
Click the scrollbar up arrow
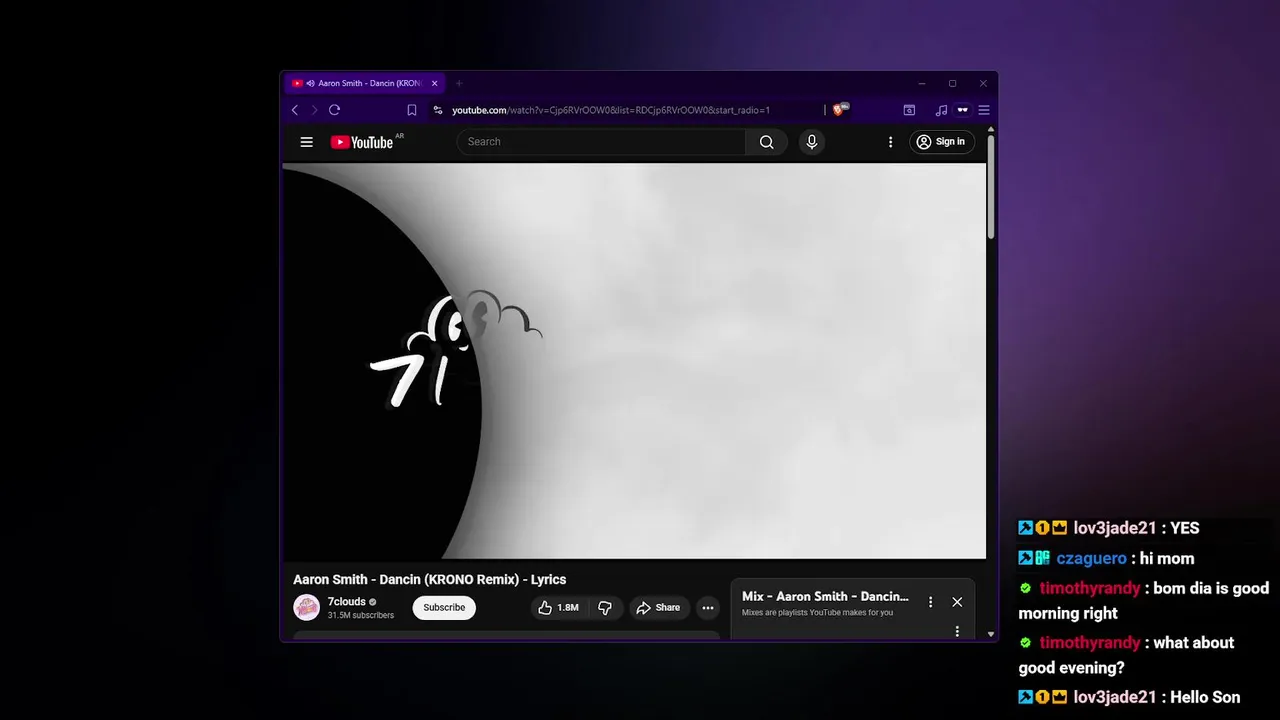[x=991, y=129]
